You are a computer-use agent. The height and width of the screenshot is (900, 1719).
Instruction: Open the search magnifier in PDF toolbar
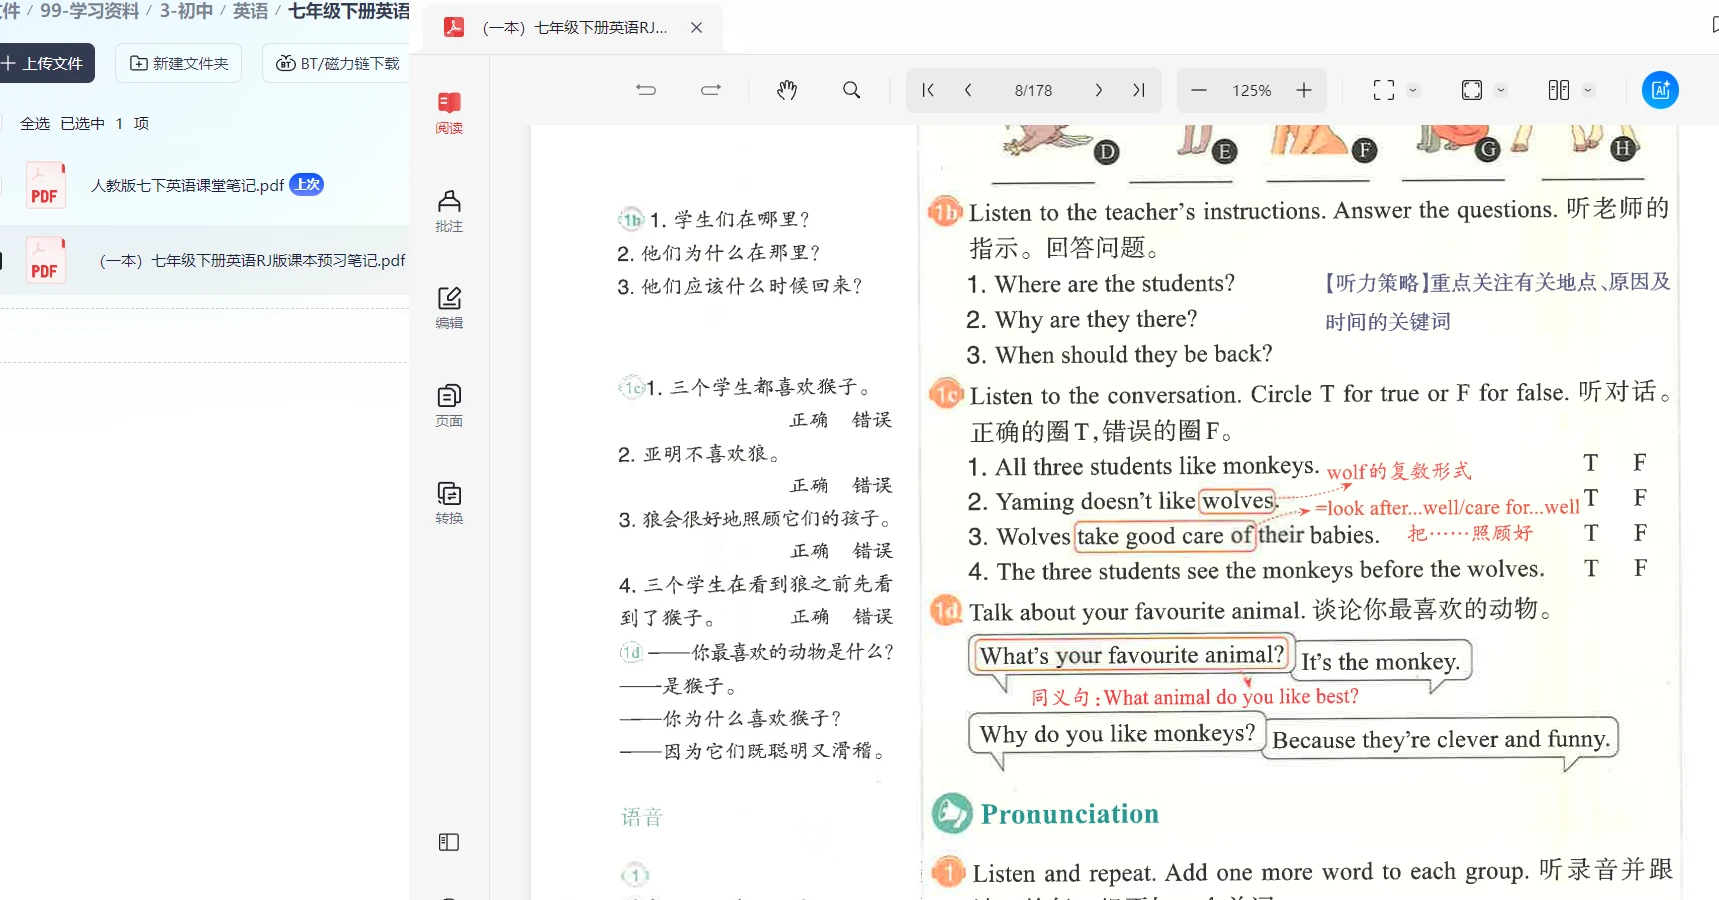click(x=851, y=90)
